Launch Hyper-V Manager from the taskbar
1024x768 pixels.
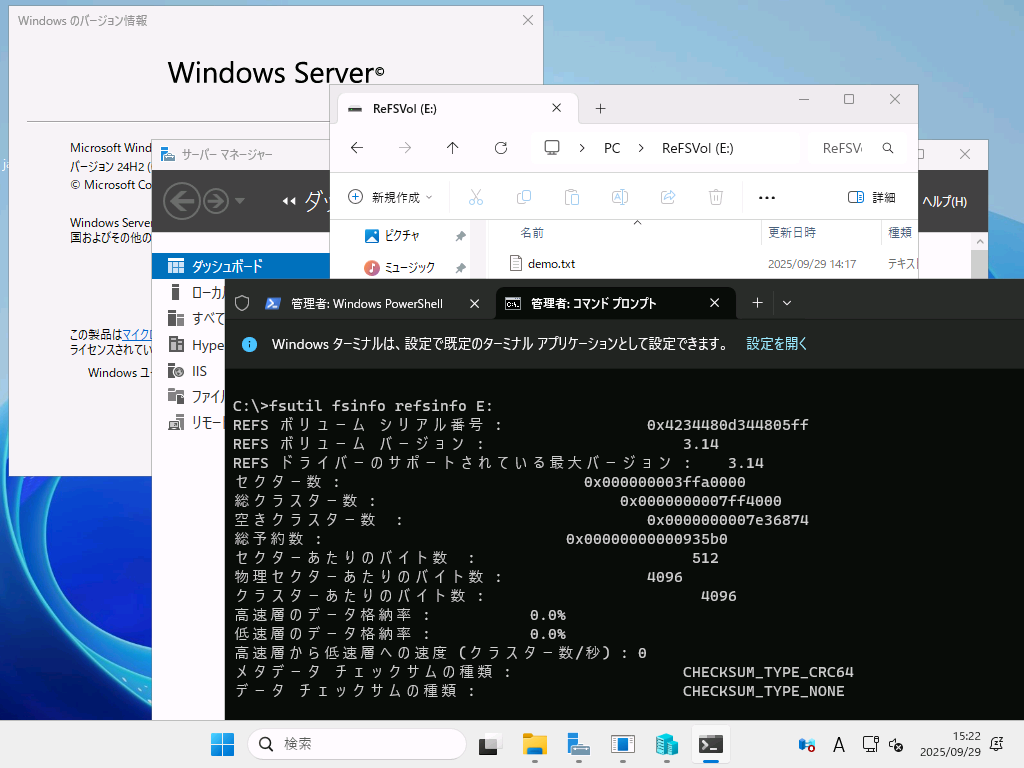(x=666, y=744)
